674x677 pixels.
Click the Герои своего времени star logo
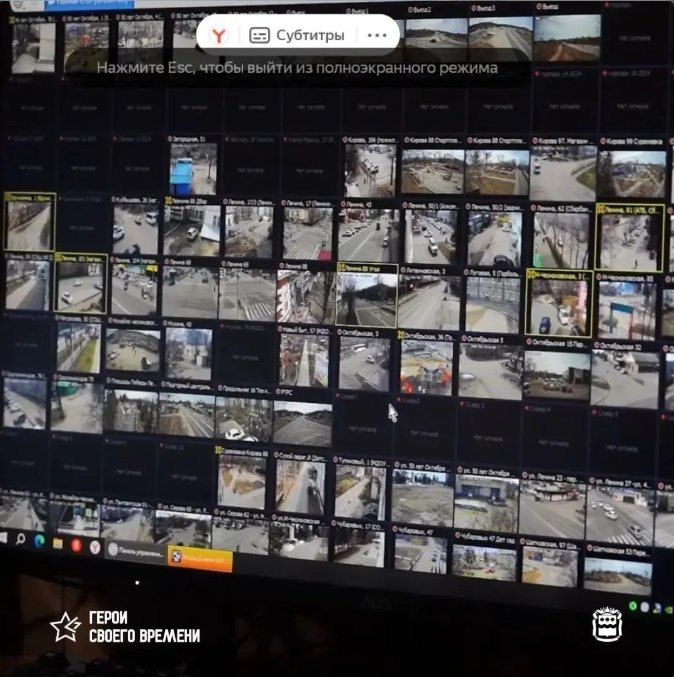[66, 627]
